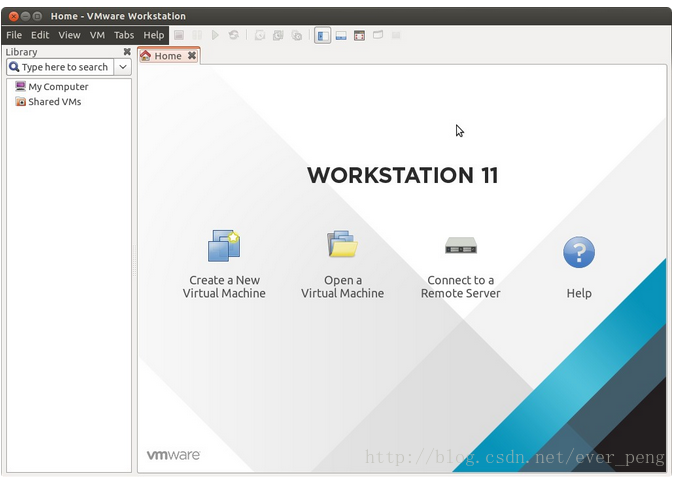676x477 pixels.
Task: Open the Edit menu
Action: pos(40,35)
